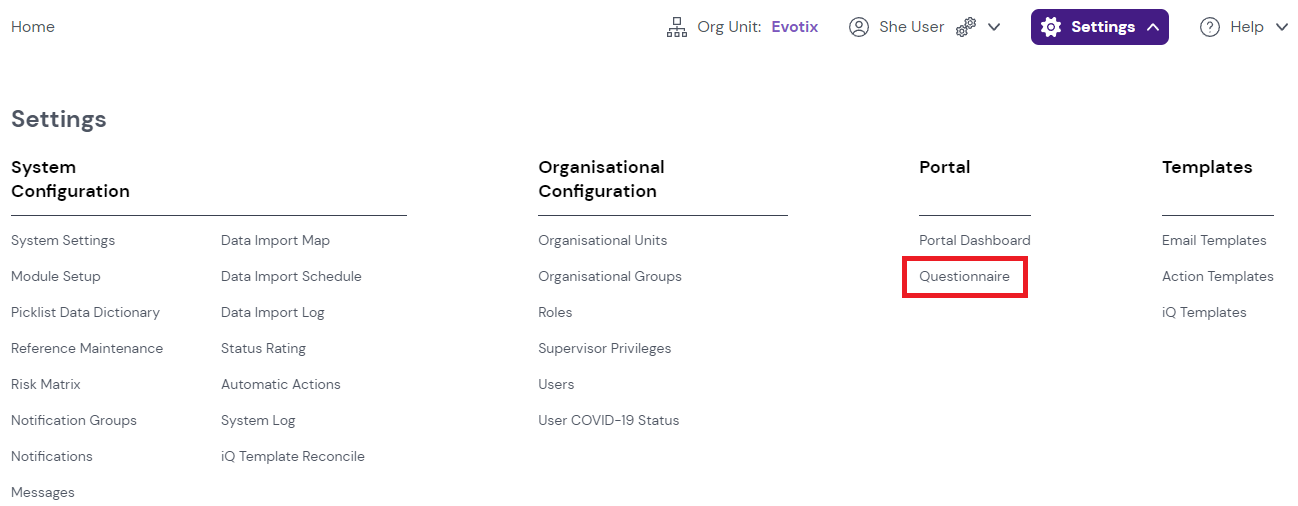Screen dimensions: 1298x506
Task: Expand the She User dropdown chevron
Action: pyautogui.click(x=994, y=27)
